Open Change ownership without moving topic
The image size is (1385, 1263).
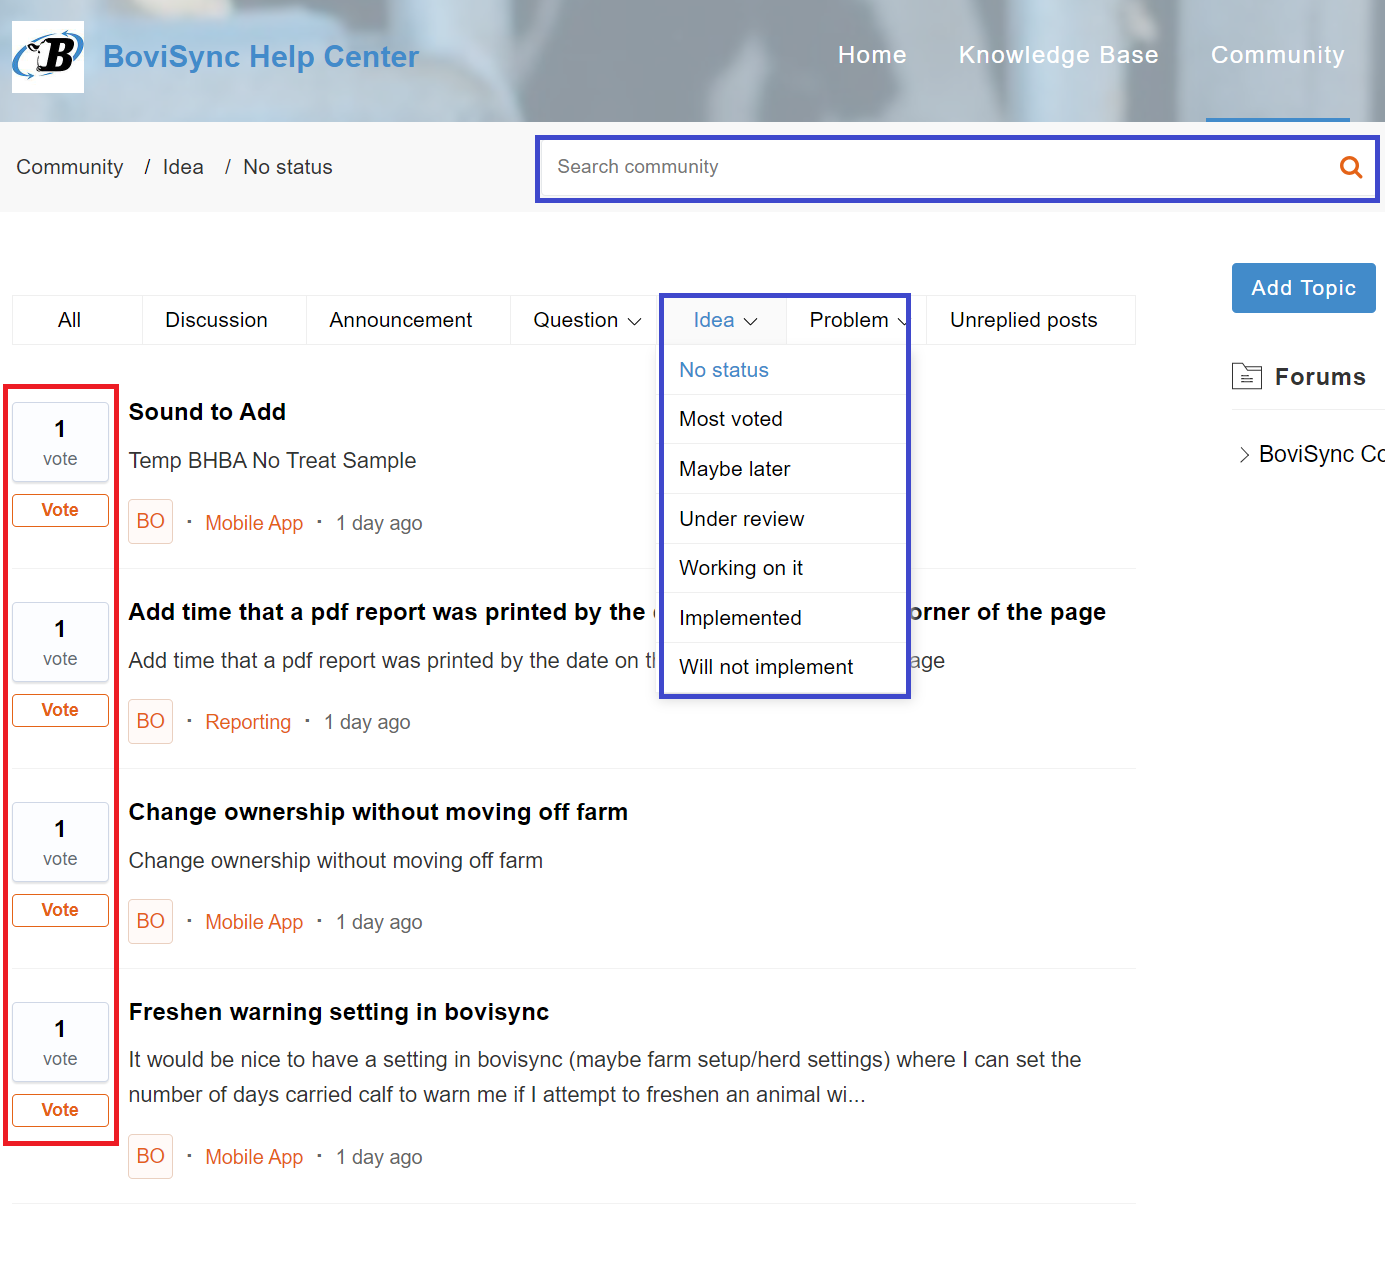coord(378,812)
